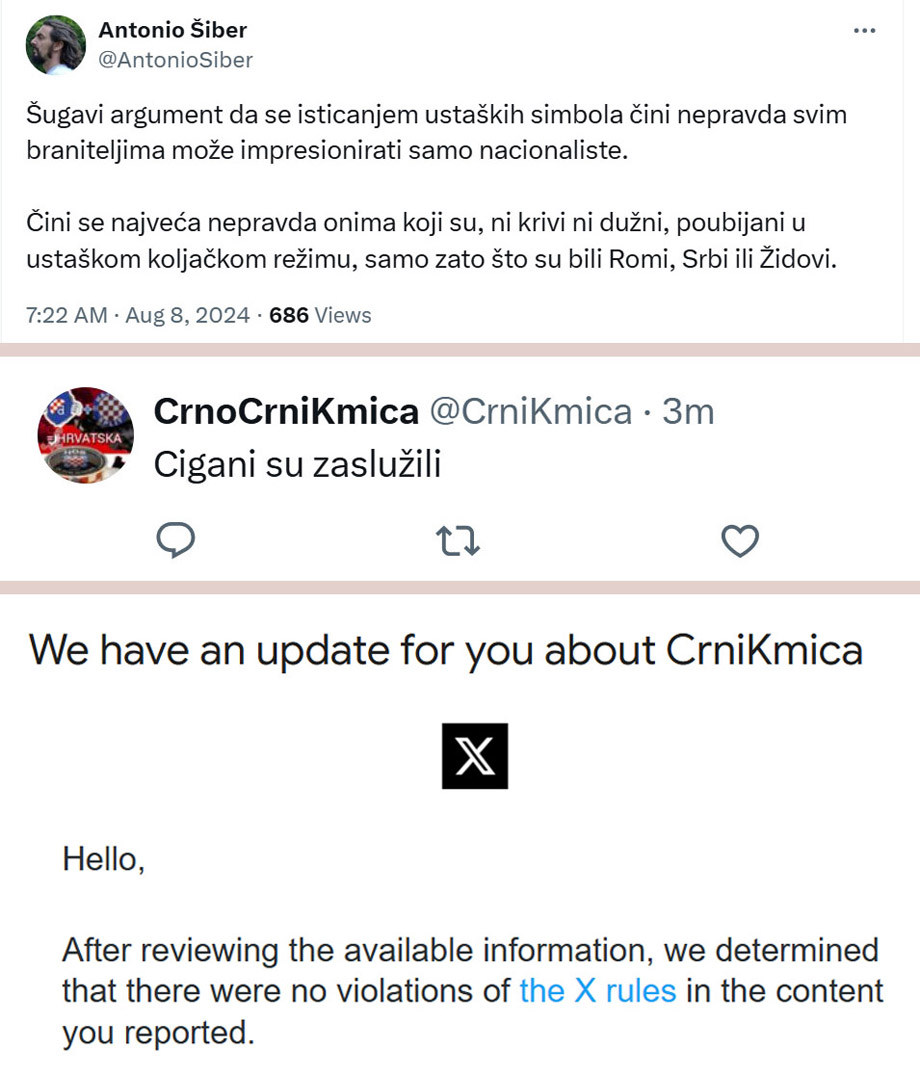
Task: Click the 7:22 AM Aug 8, 2024 timestamp
Action: (x=137, y=316)
